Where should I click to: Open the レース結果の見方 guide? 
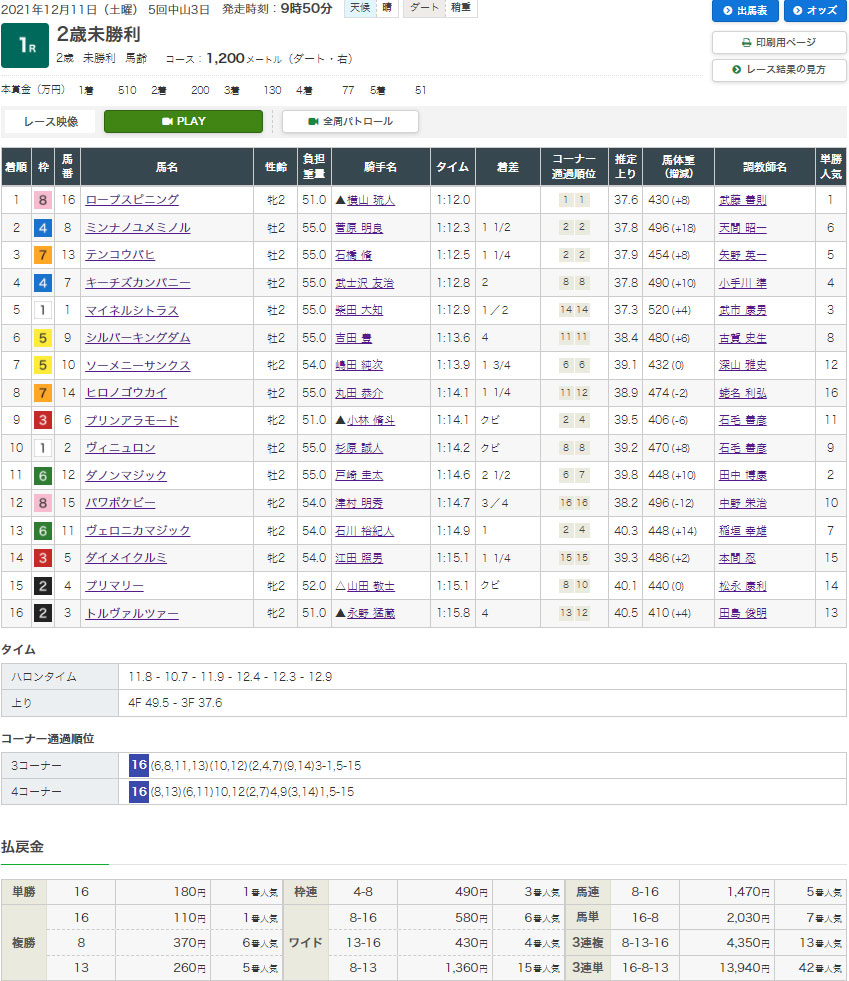click(779, 70)
